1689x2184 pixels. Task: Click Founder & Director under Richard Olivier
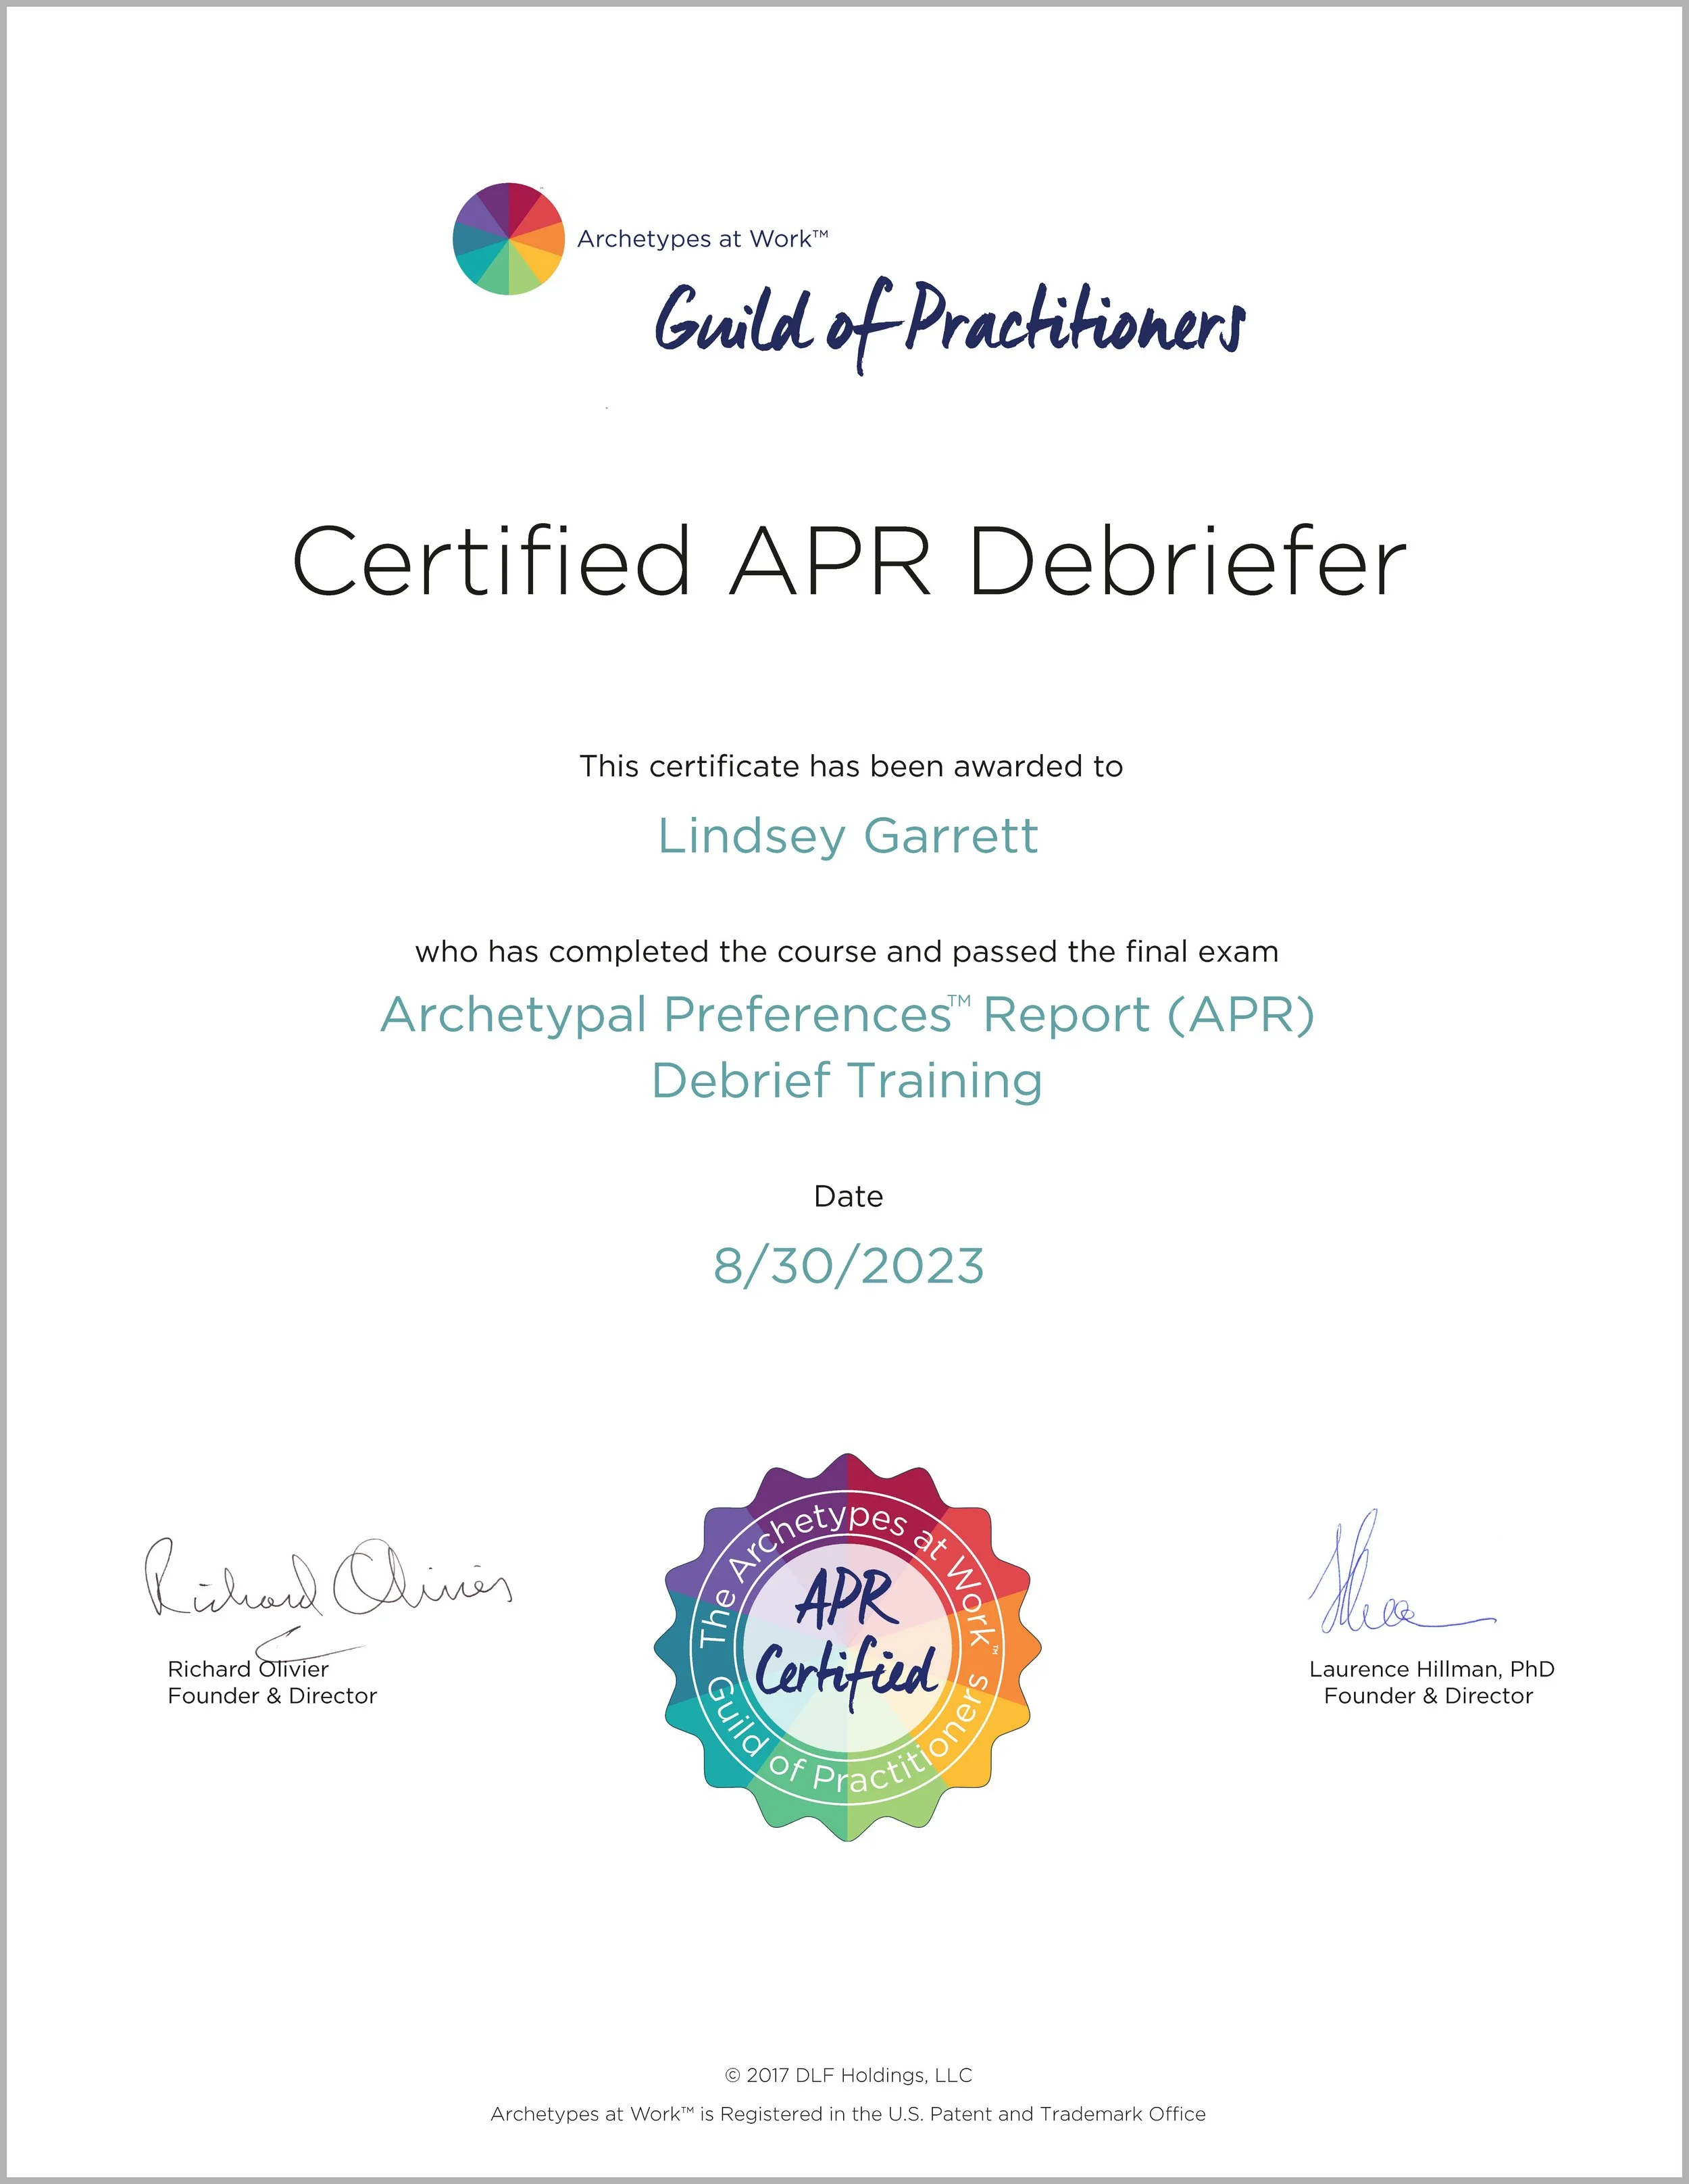[272, 1696]
